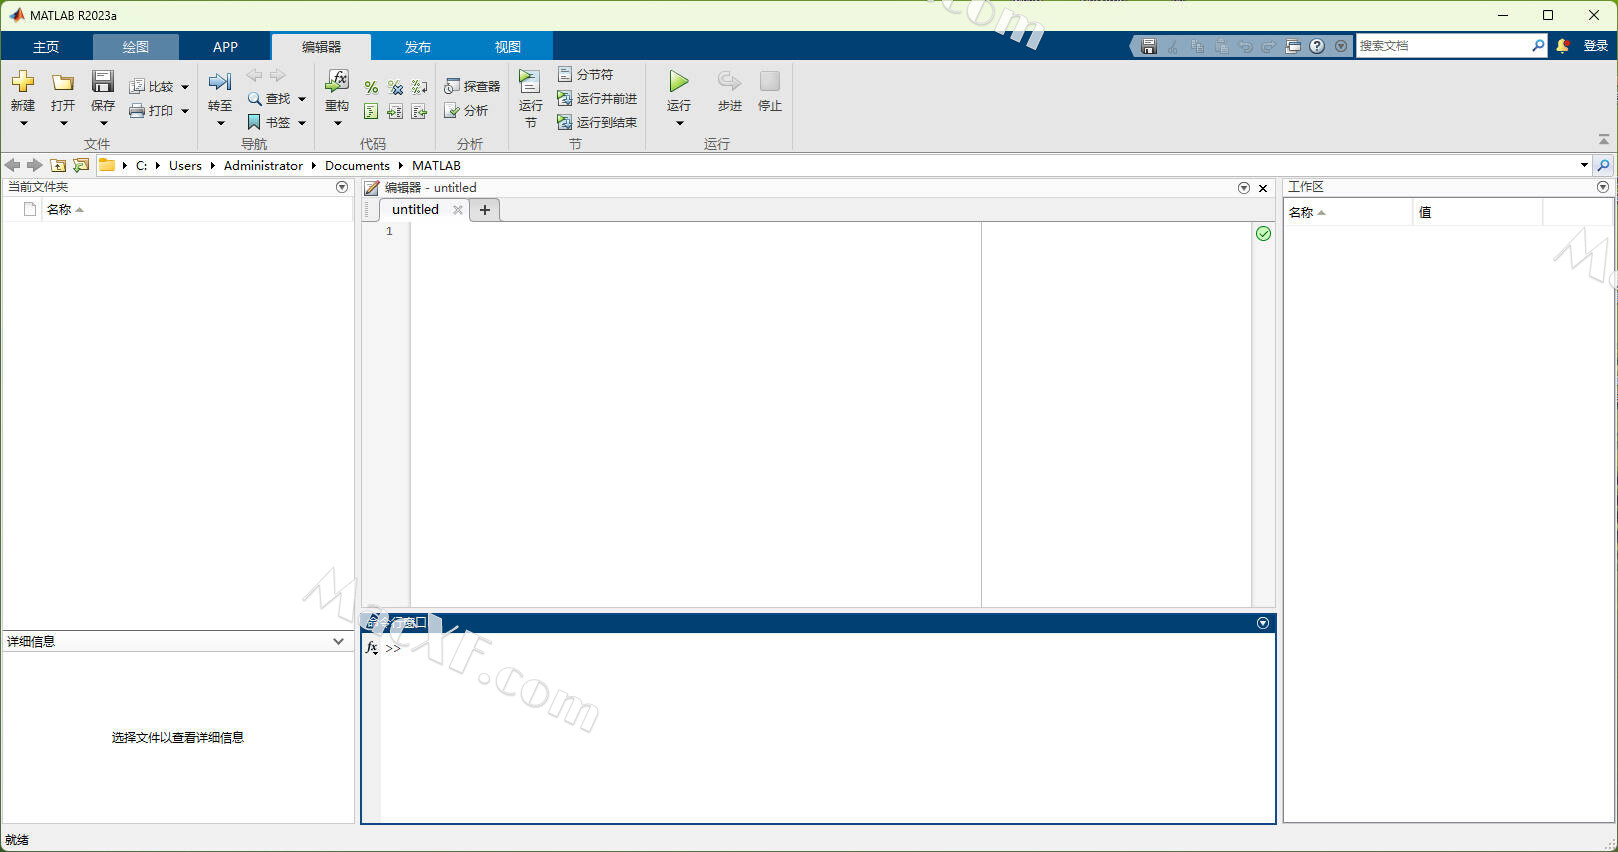Click the 新建 (New) plus icon
This screenshot has height=852, width=1618.
click(x=23, y=82)
